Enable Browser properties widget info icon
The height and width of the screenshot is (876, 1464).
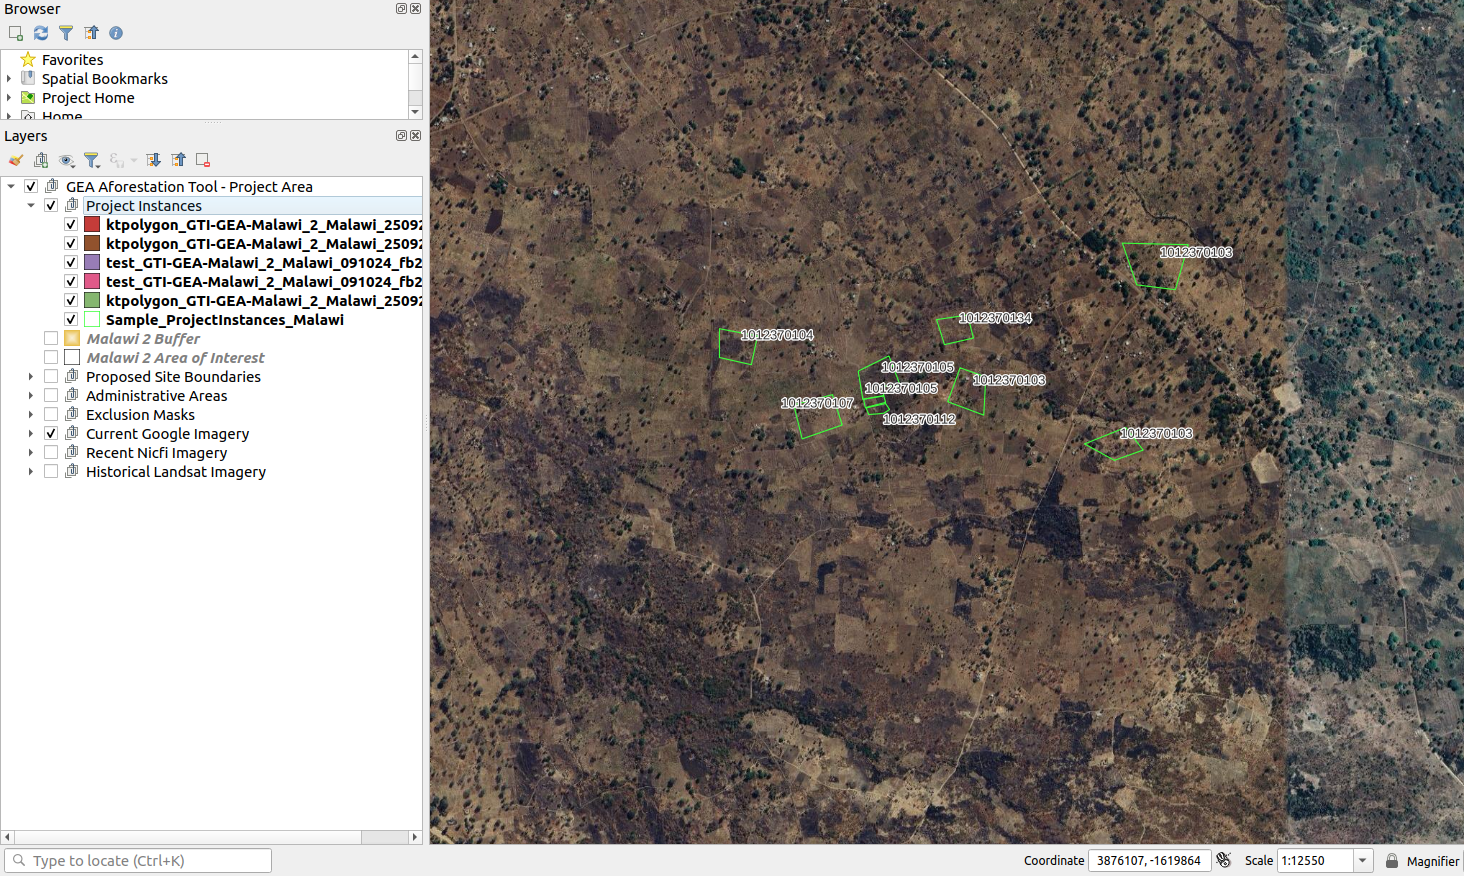(116, 33)
